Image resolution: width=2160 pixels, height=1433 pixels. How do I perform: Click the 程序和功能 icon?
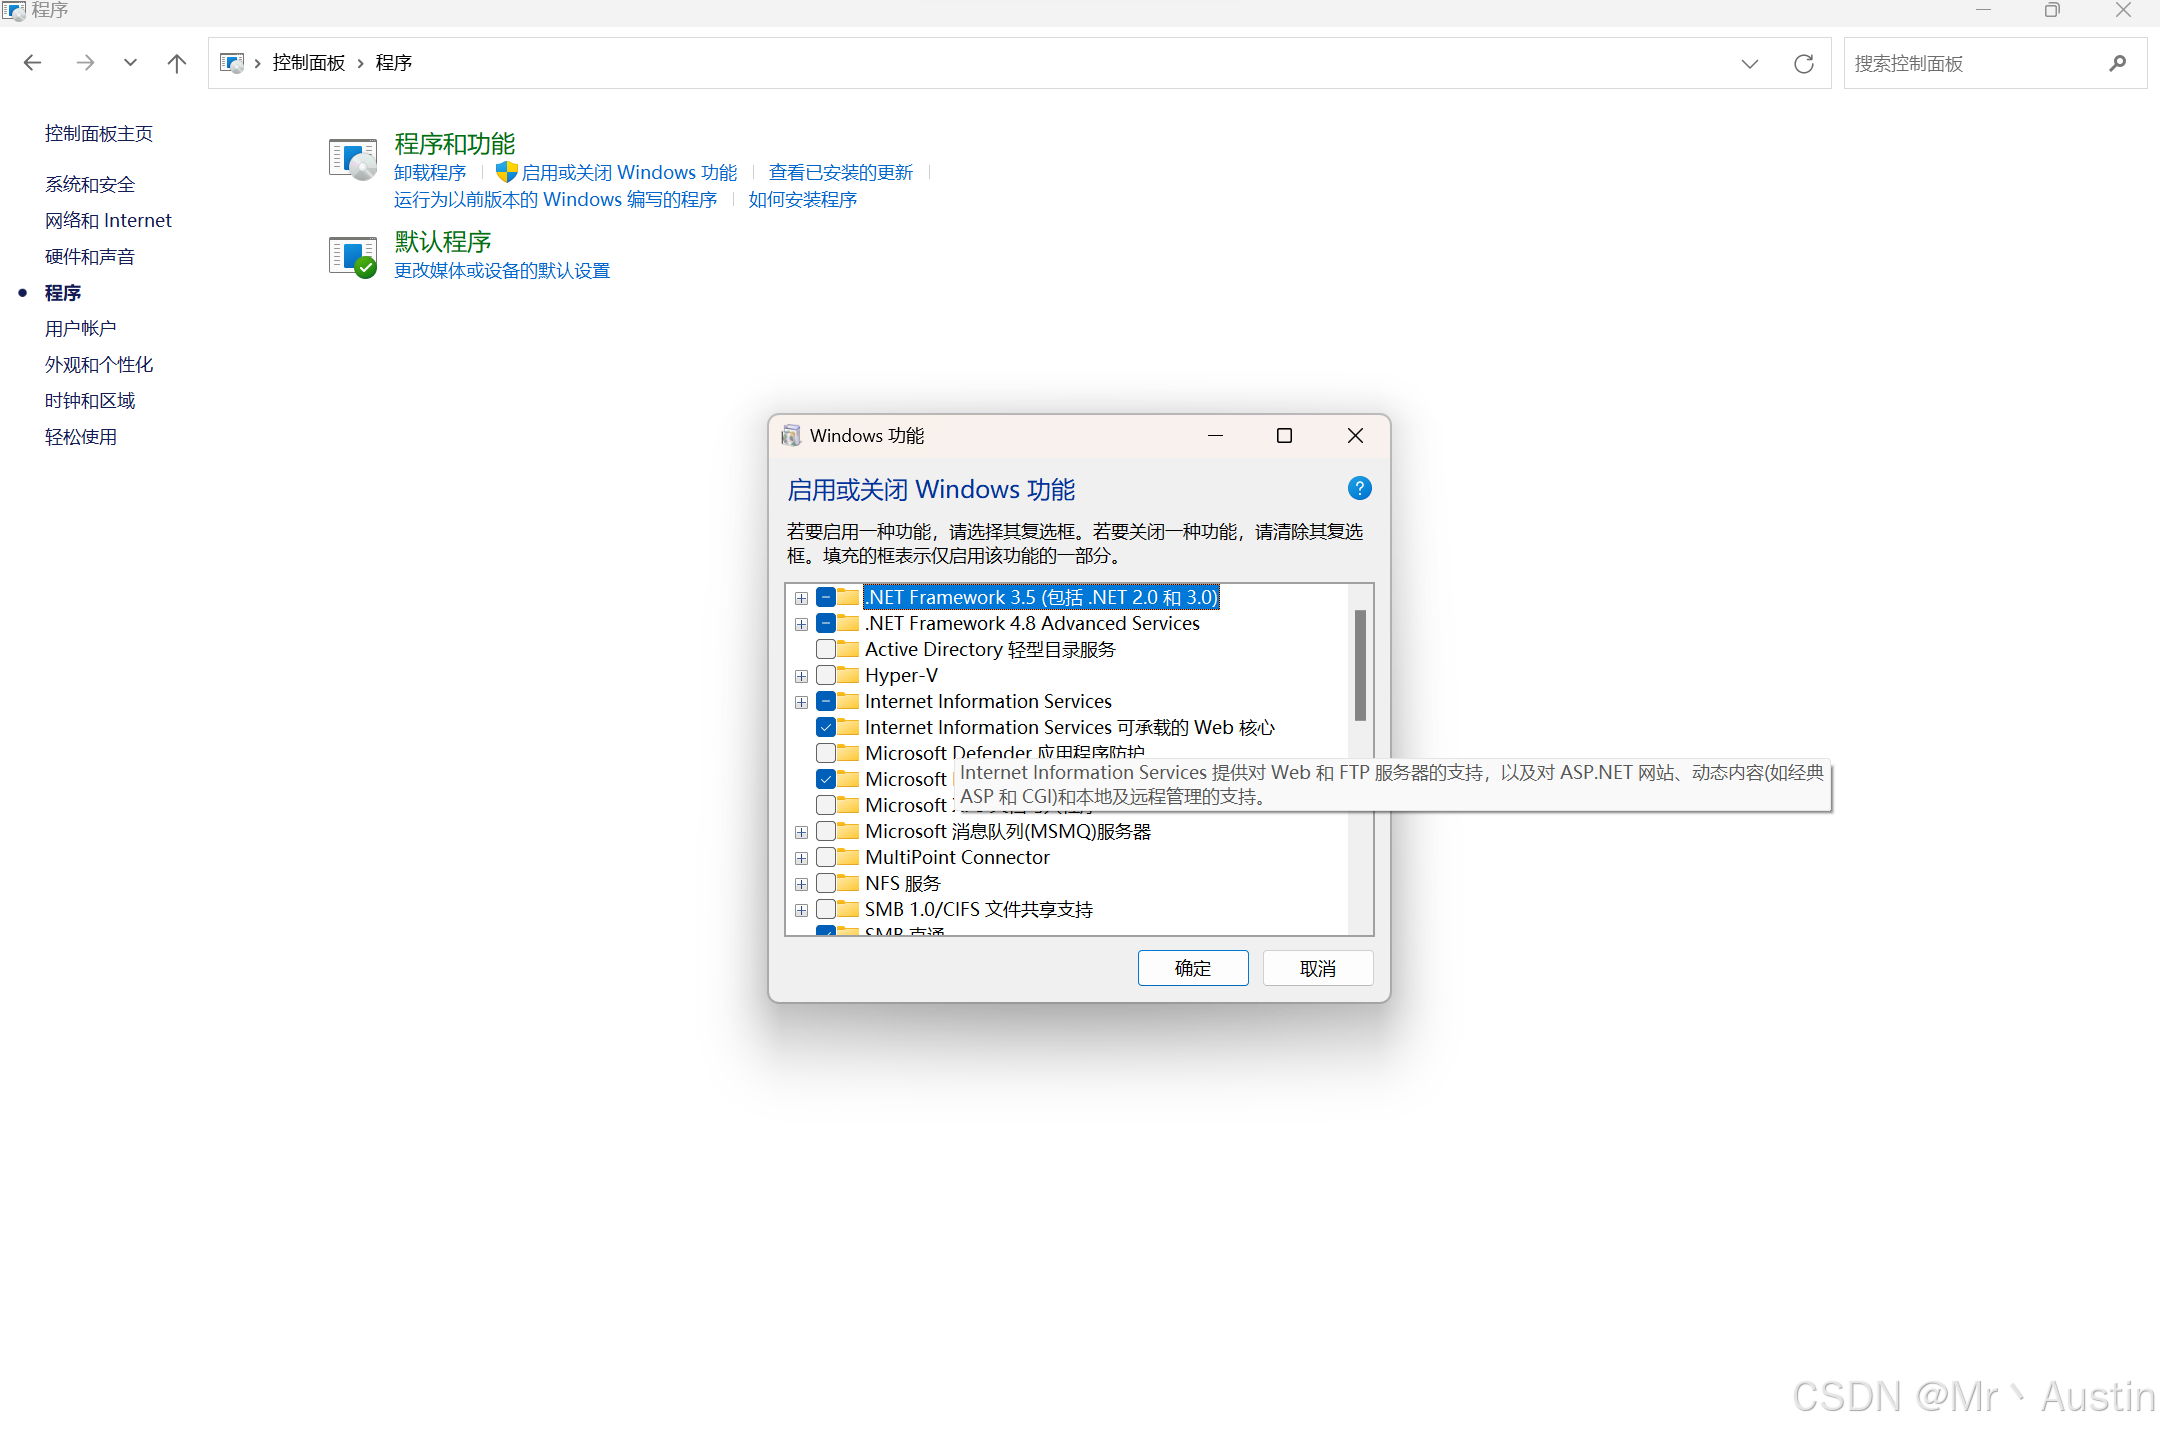353,160
